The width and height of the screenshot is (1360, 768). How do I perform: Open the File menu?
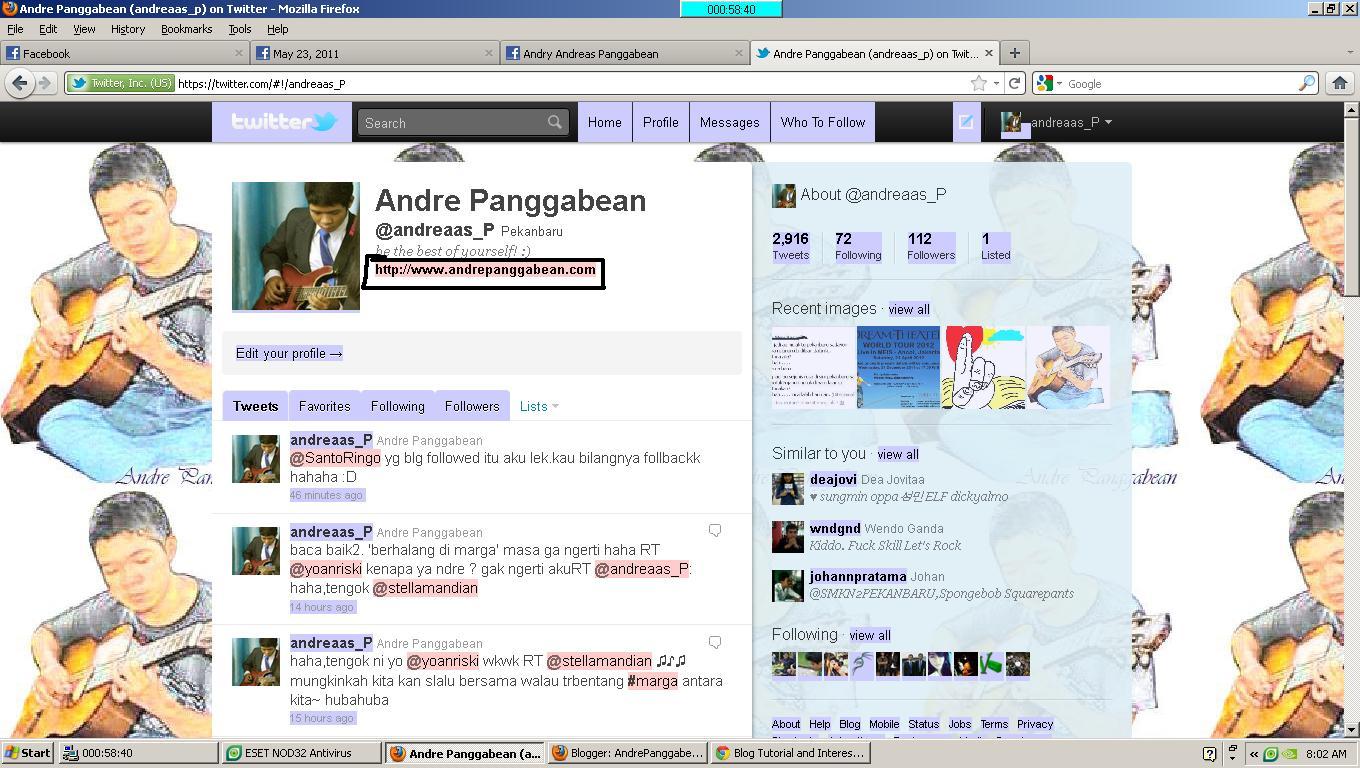click(15, 29)
